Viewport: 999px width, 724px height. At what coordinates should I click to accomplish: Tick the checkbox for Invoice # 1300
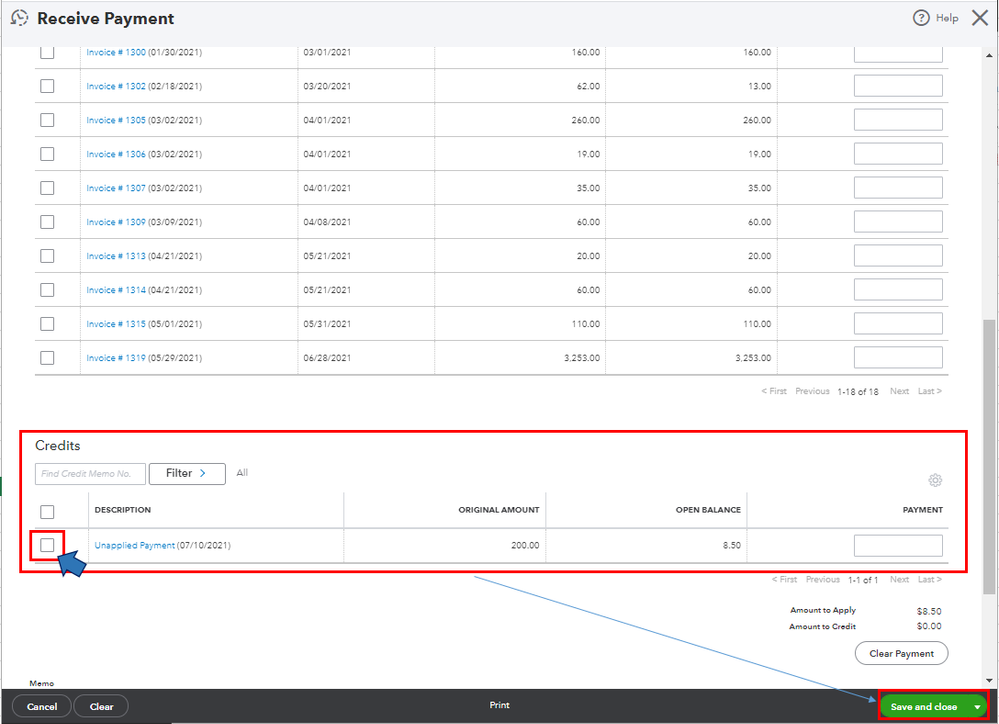[47, 52]
